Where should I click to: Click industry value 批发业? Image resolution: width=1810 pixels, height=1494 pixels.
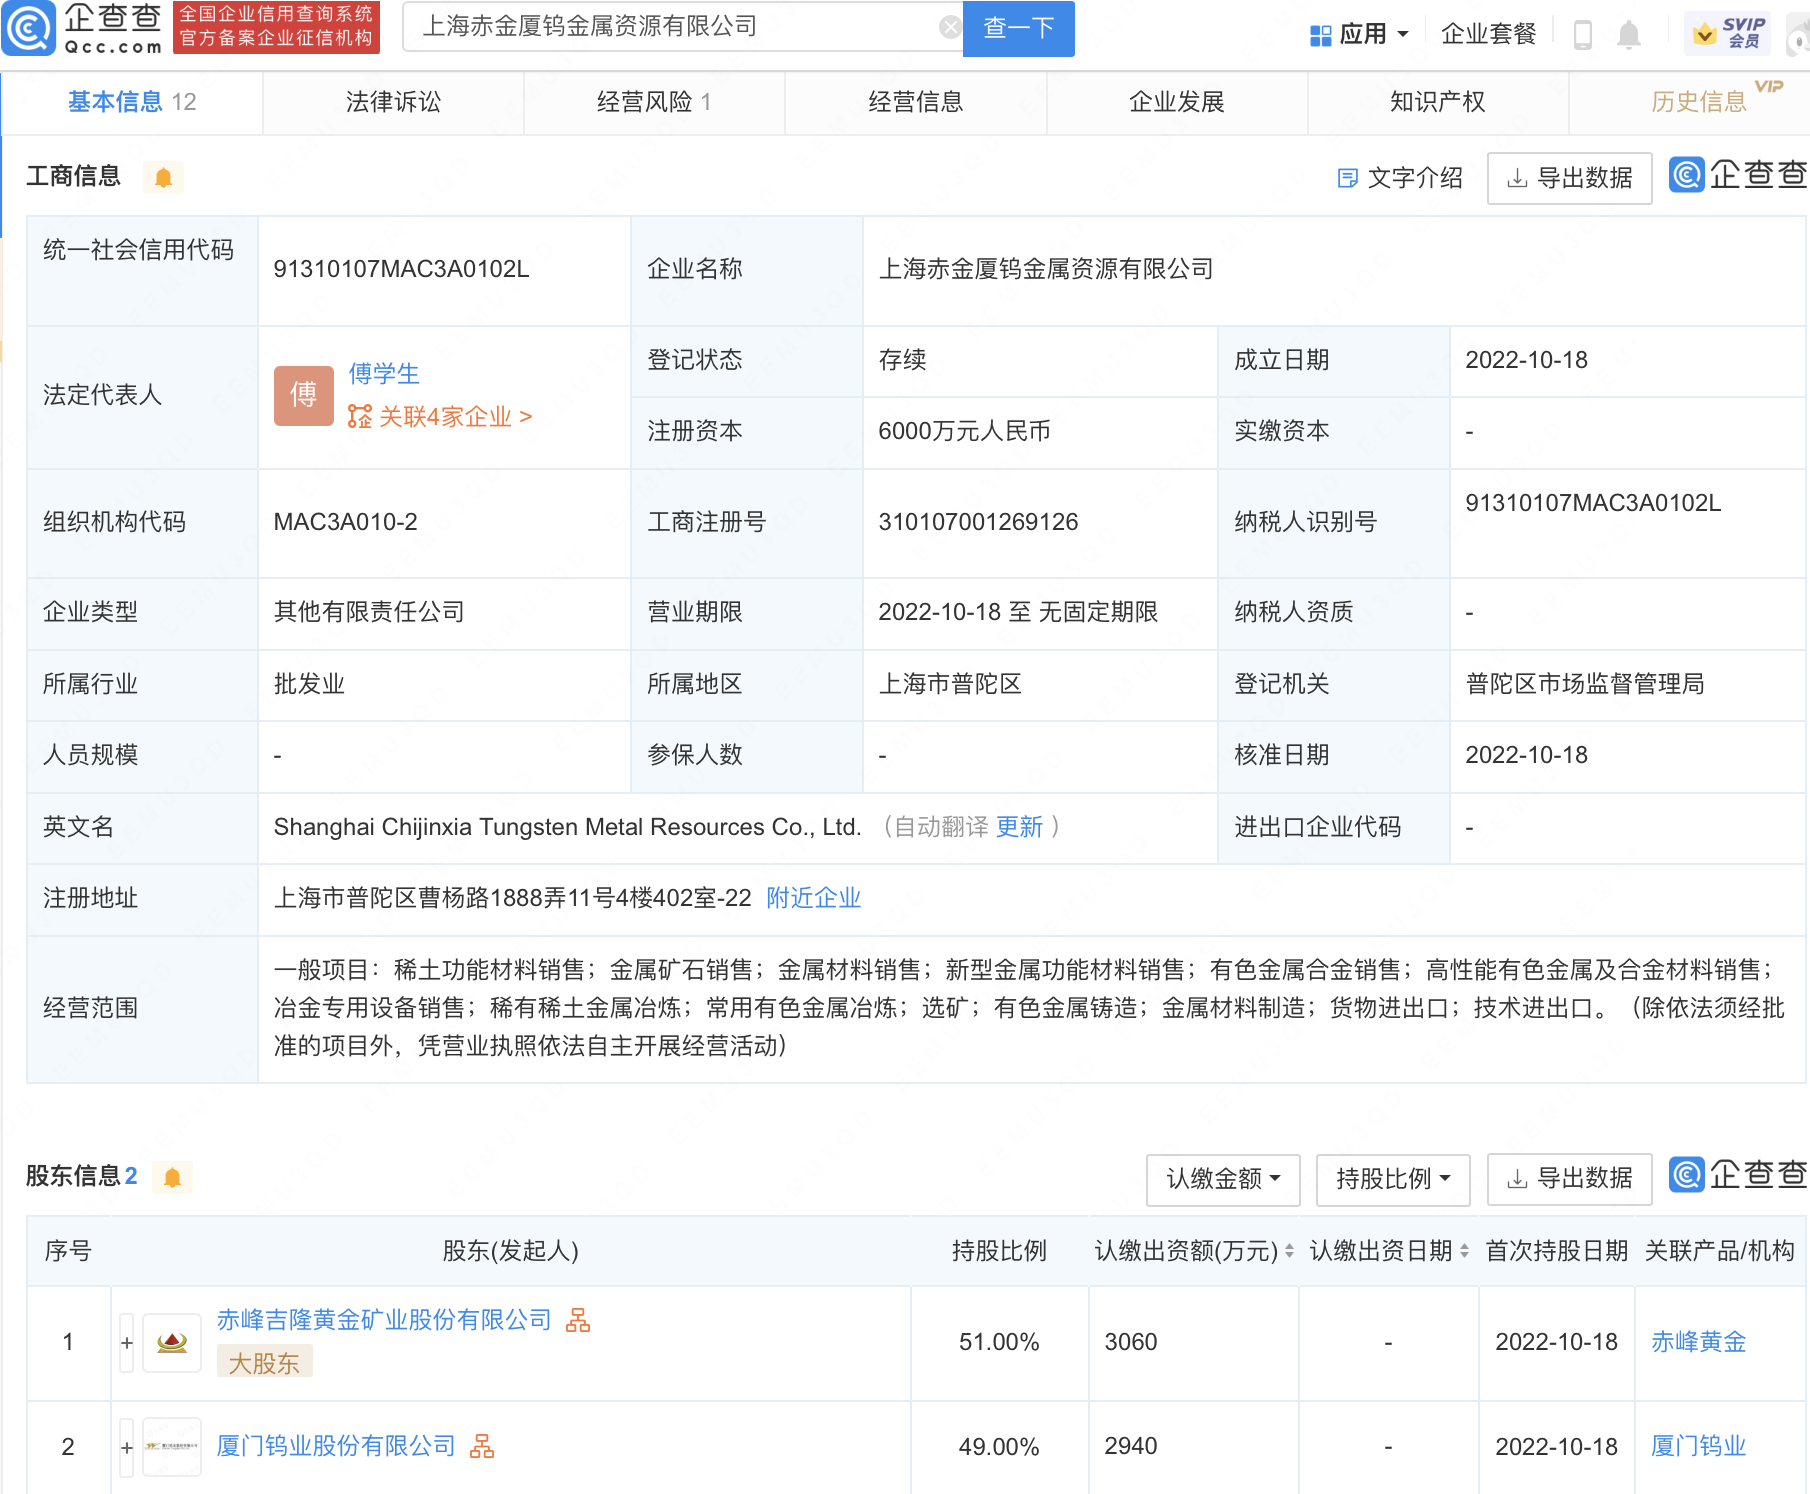309,684
